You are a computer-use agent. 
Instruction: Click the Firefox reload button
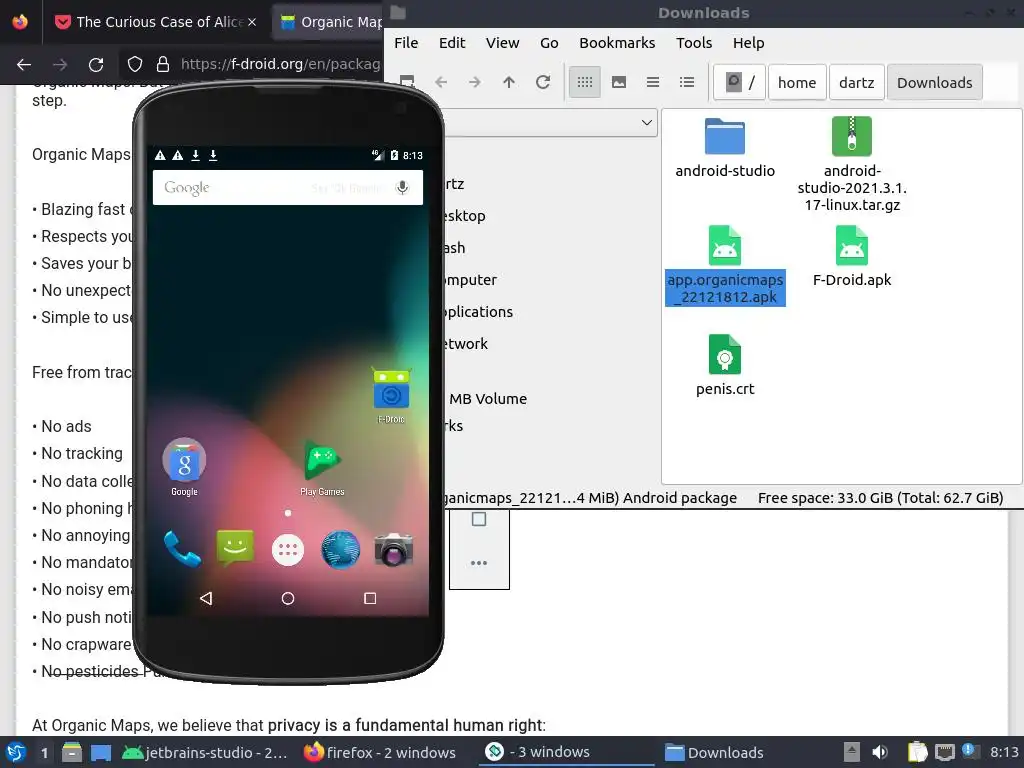coord(96,65)
